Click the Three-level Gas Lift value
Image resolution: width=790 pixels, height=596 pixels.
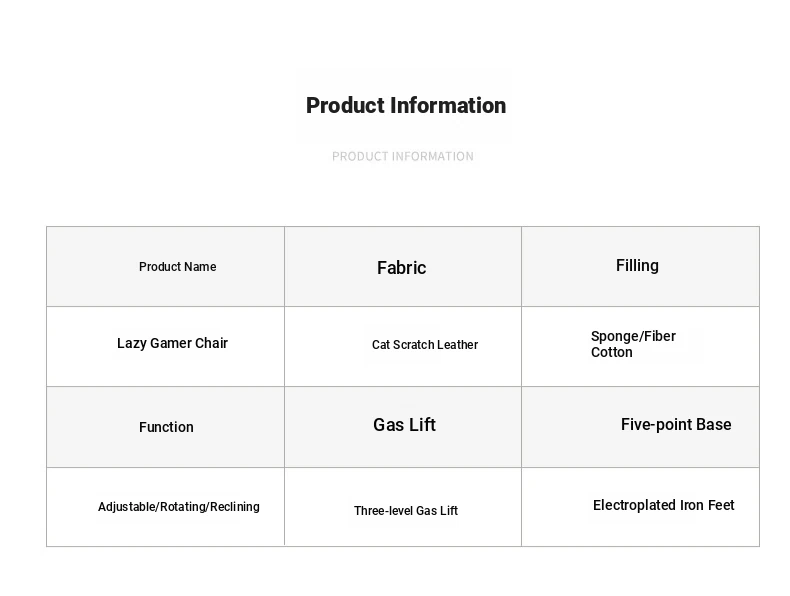(406, 511)
